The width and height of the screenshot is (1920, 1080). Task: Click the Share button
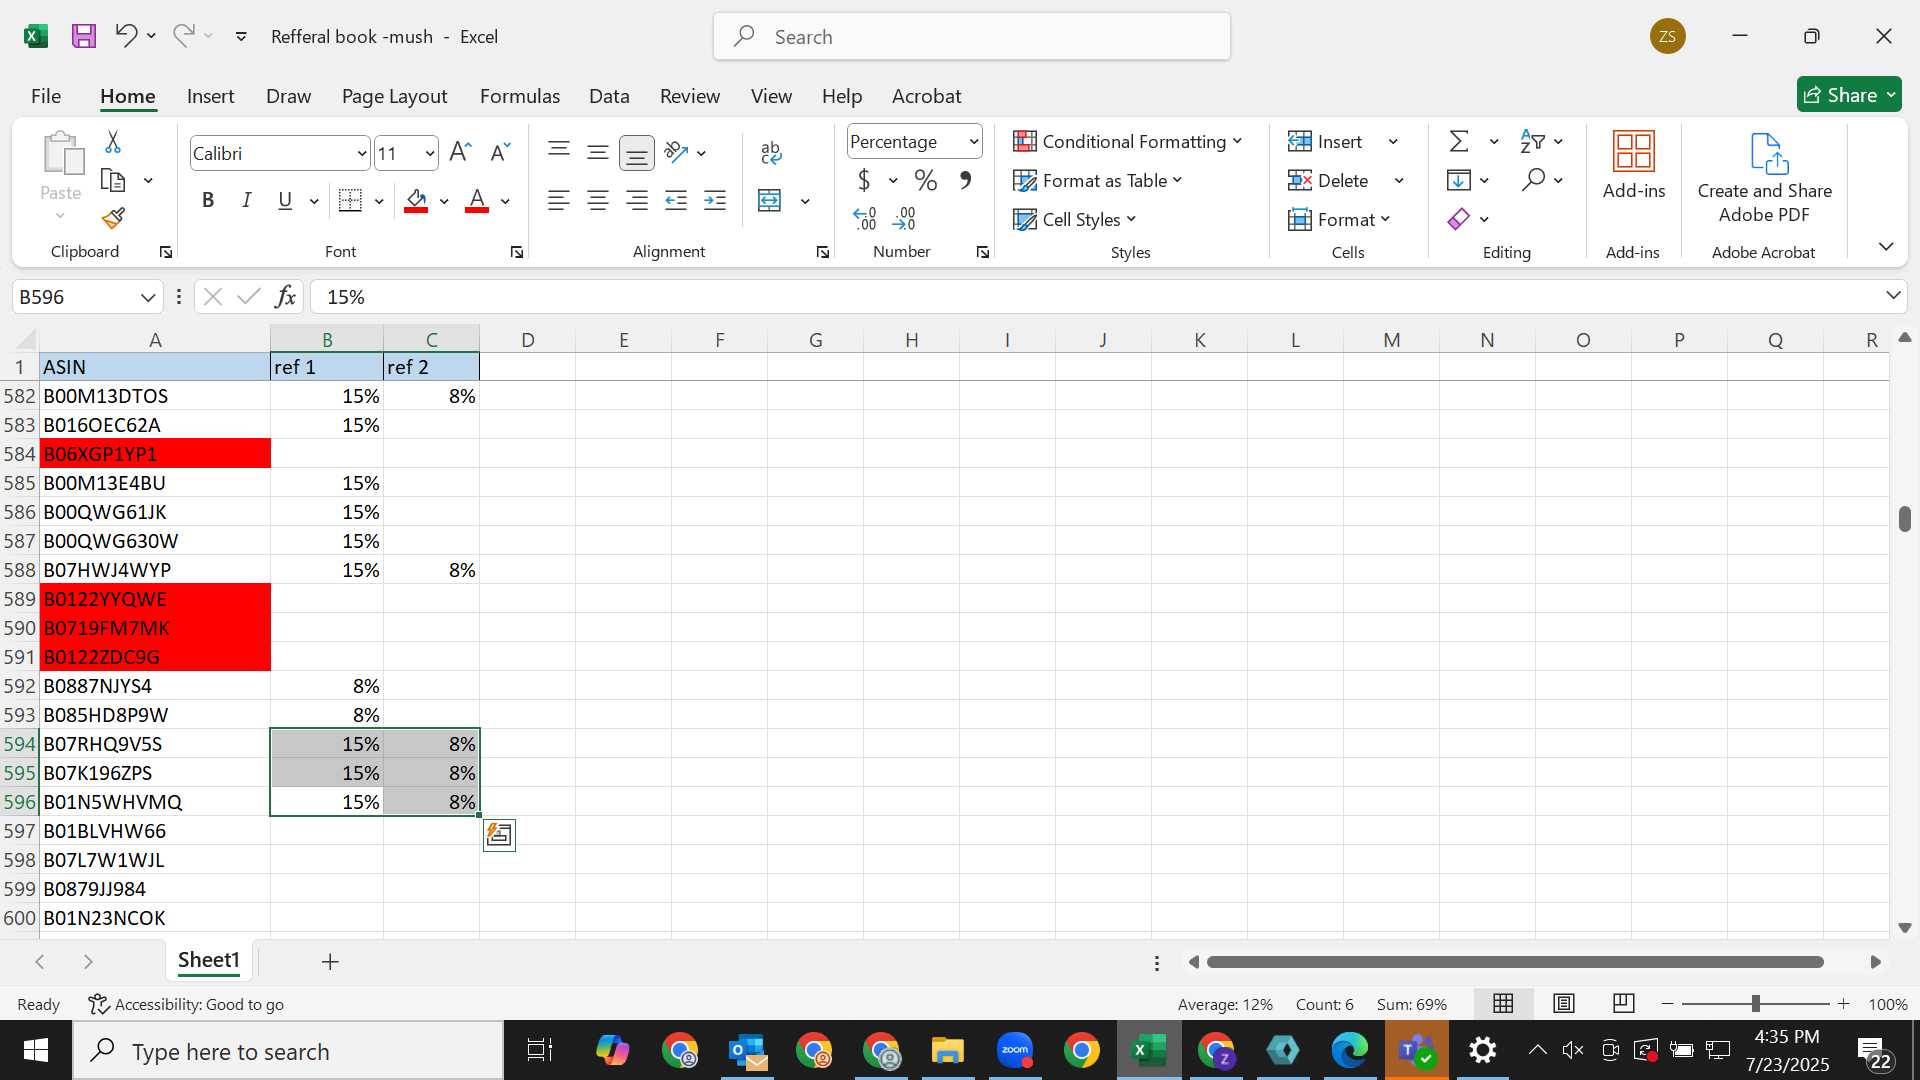(x=1849, y=95)
